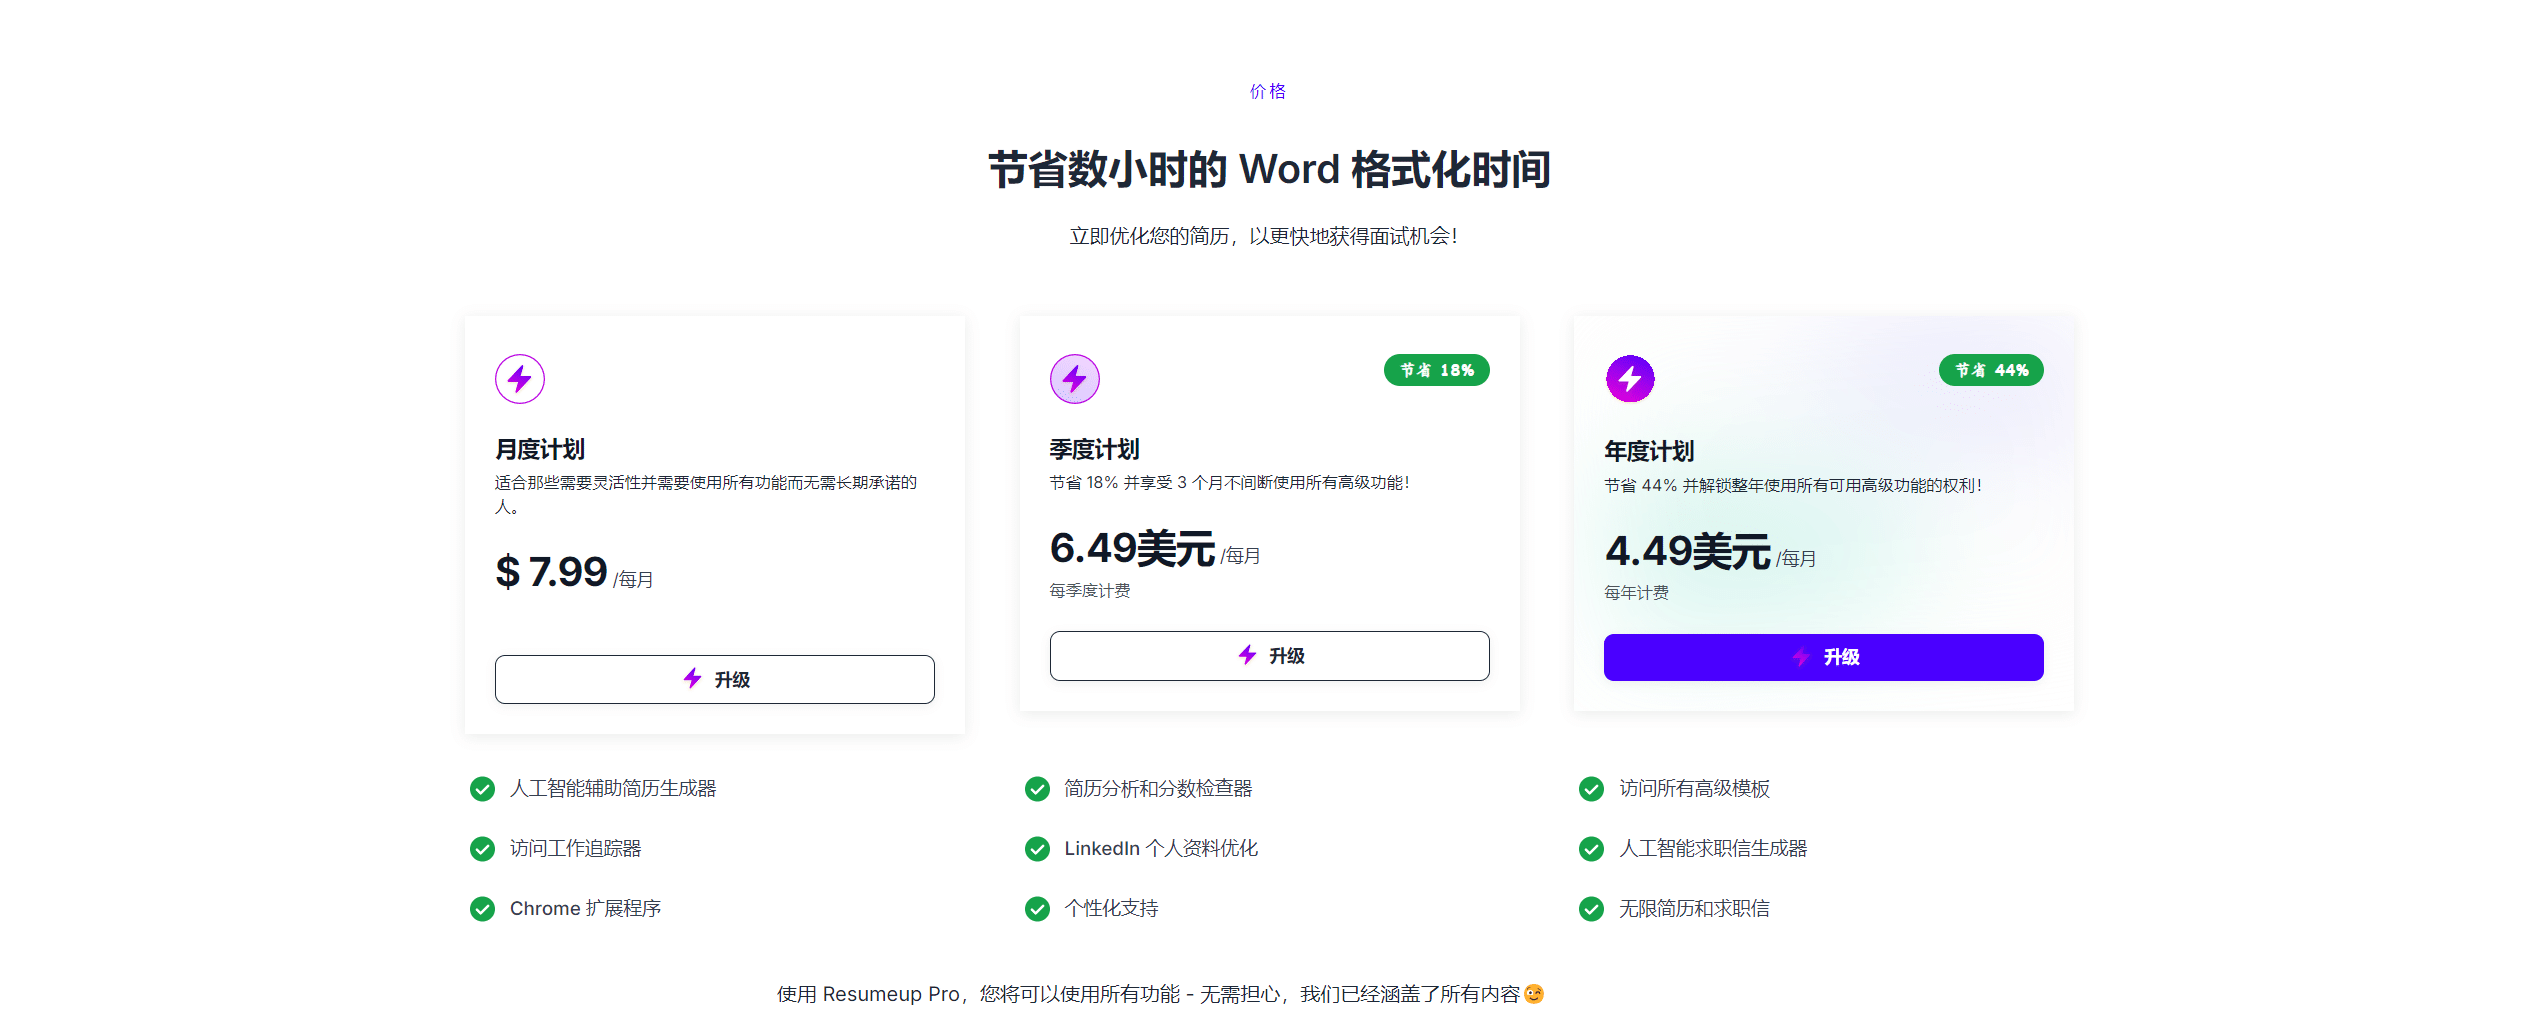
Task: Click the green check beside 无限简历和求职信
Action: tap(1591, 909)
